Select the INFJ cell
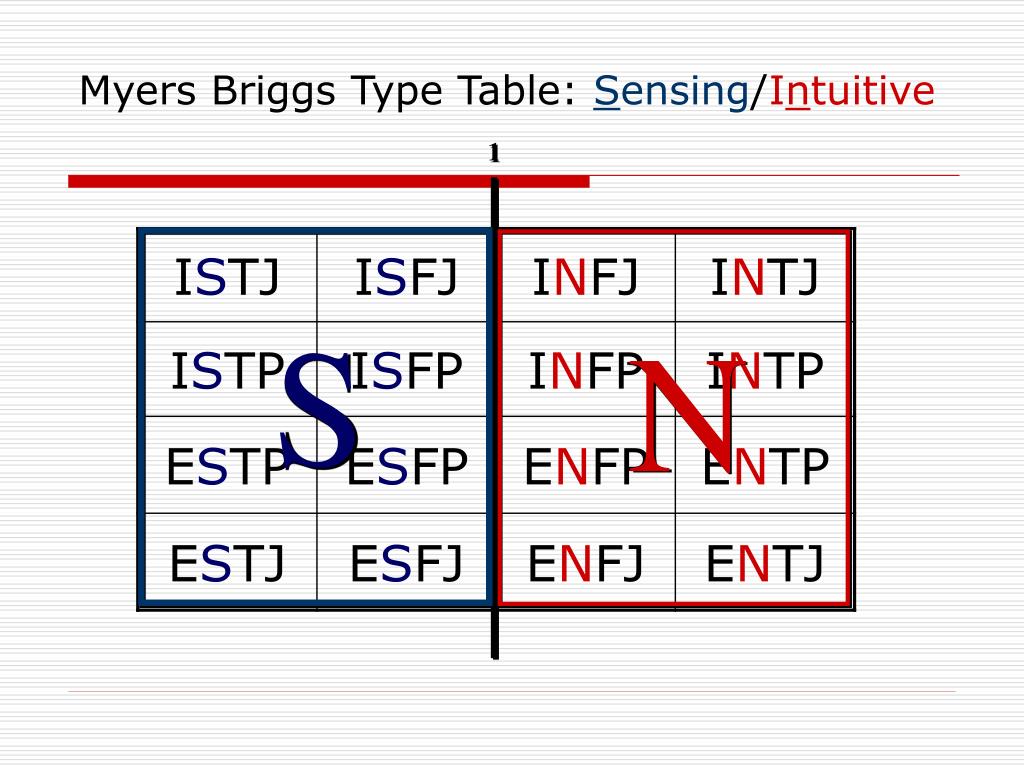The image size is (1024, 768). pyautogui.click(x=588, y=278)
